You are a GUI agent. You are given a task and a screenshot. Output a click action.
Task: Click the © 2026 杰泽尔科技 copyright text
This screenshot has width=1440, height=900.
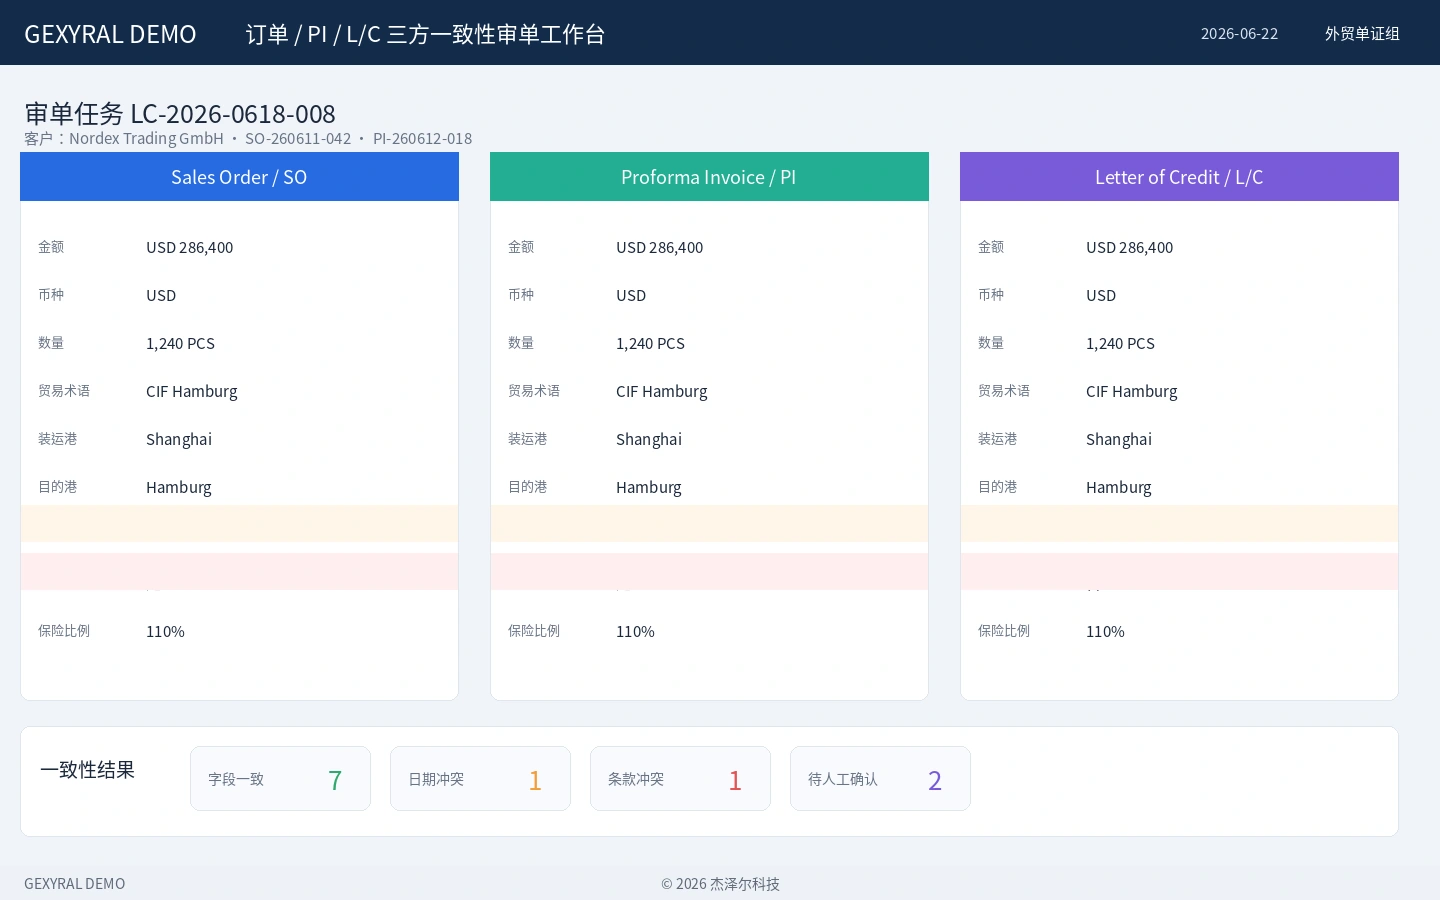pyautogui.click(x=720, y=884)
